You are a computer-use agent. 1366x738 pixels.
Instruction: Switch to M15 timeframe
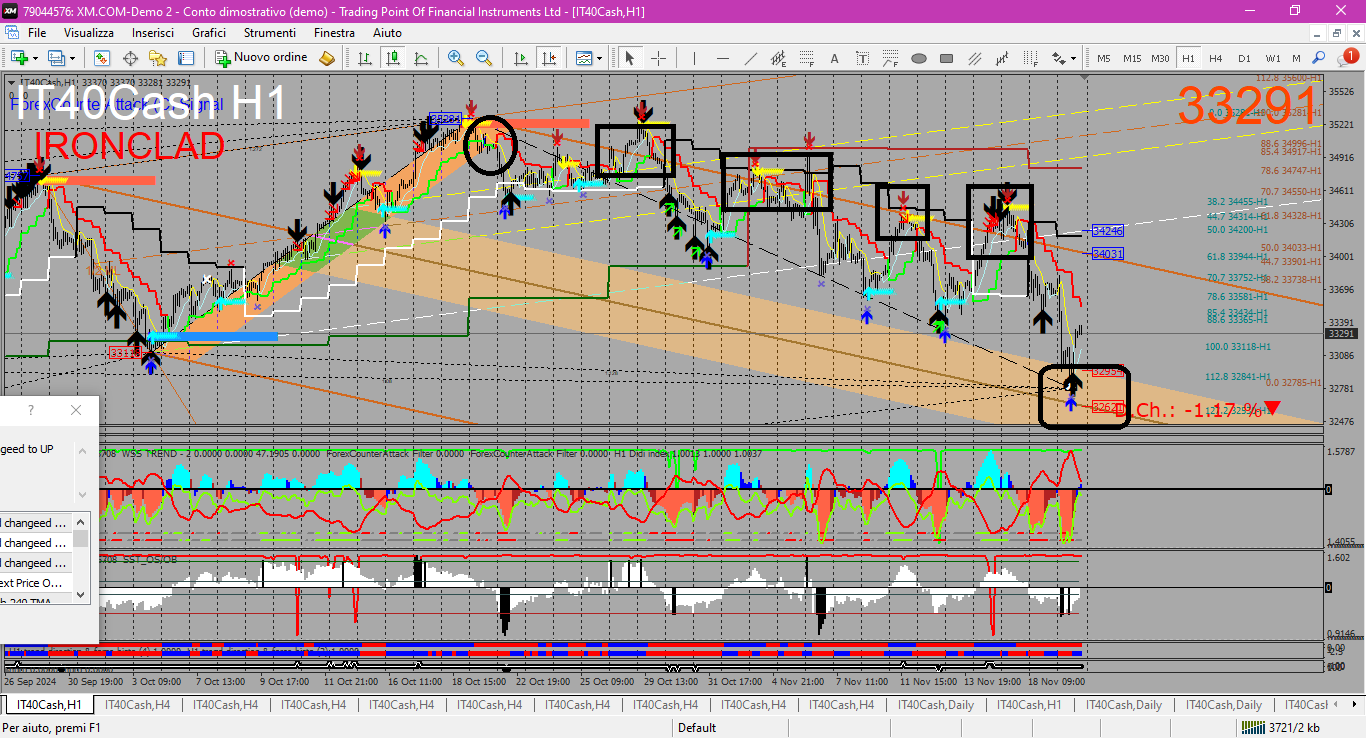(1132, 58)
